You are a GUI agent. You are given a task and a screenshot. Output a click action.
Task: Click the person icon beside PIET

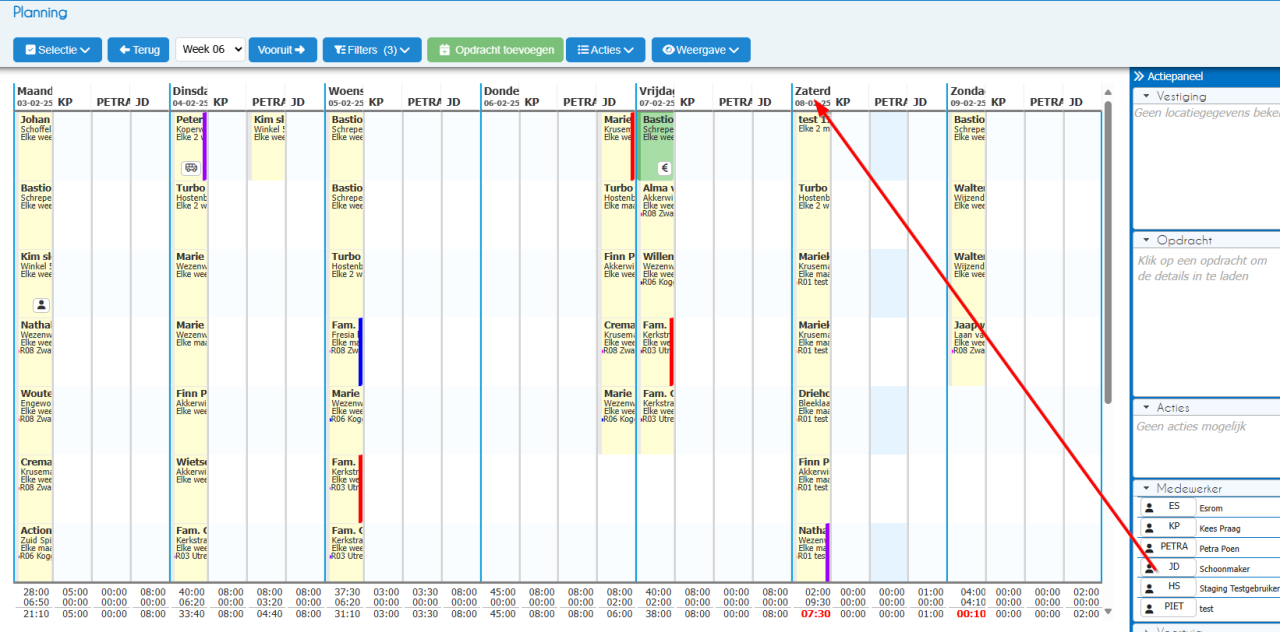click(x=1149, y=609)
